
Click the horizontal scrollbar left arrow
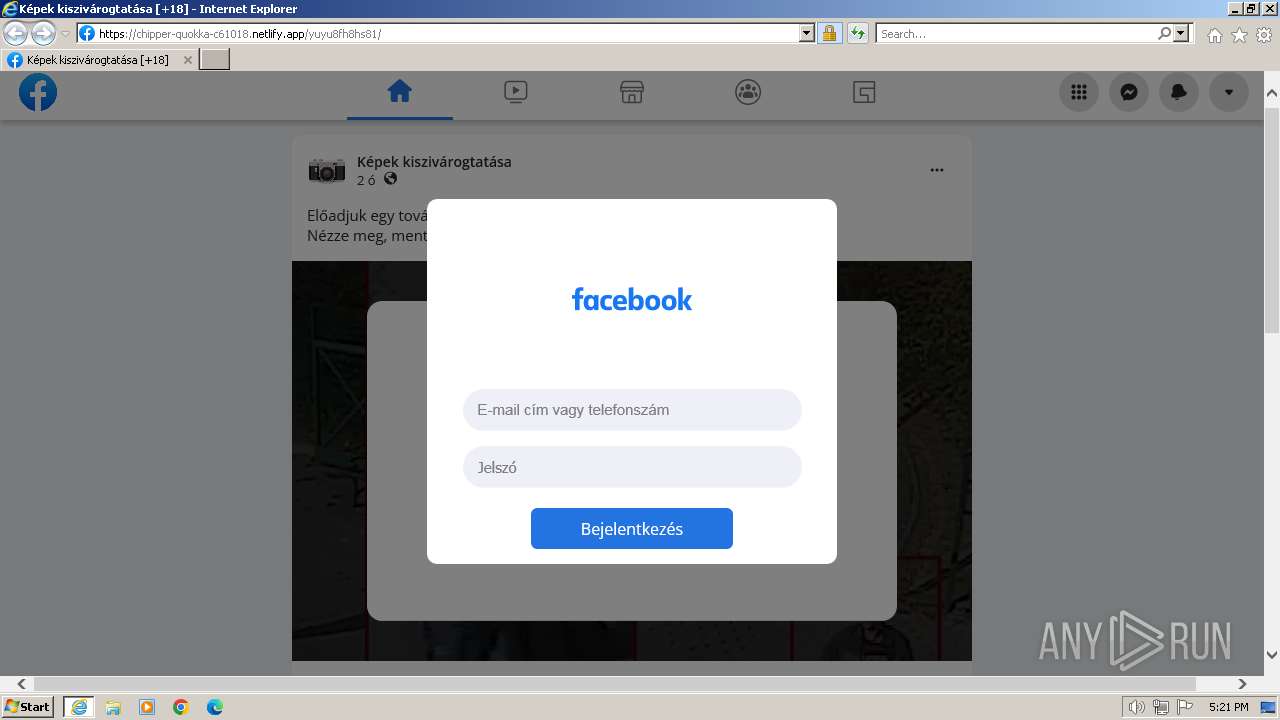coord(22,684)
